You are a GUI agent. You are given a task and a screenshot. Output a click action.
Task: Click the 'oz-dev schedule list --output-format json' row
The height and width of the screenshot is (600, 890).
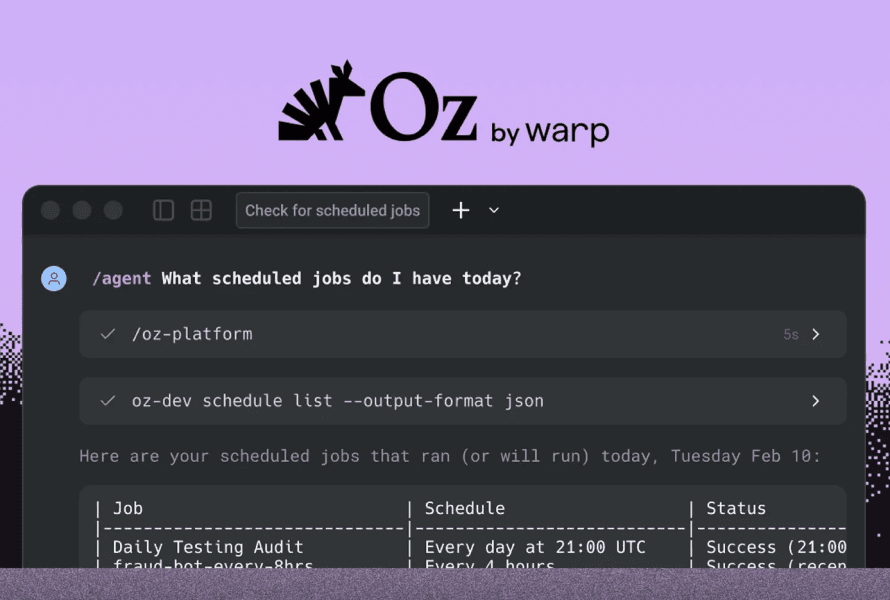[x=463, y=401]
